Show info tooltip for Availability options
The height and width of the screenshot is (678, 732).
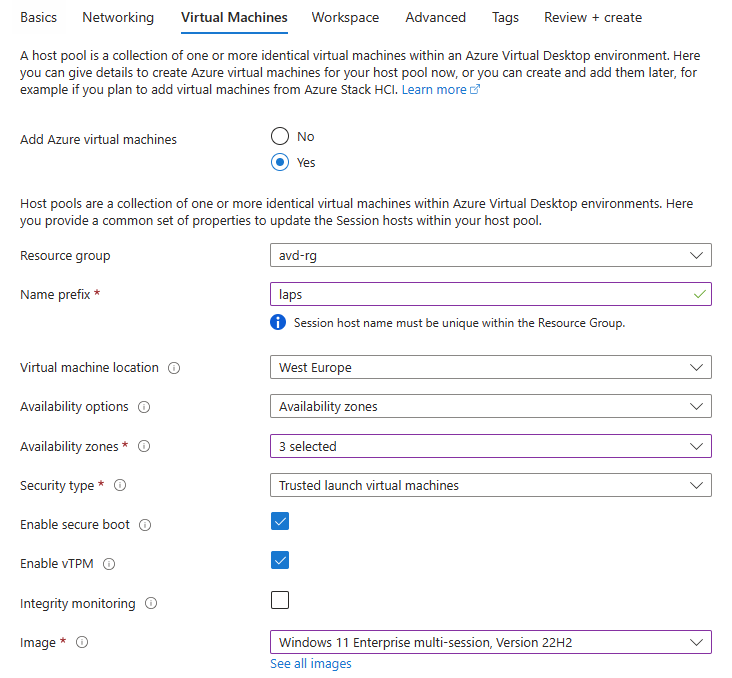[x=144, y=407]
